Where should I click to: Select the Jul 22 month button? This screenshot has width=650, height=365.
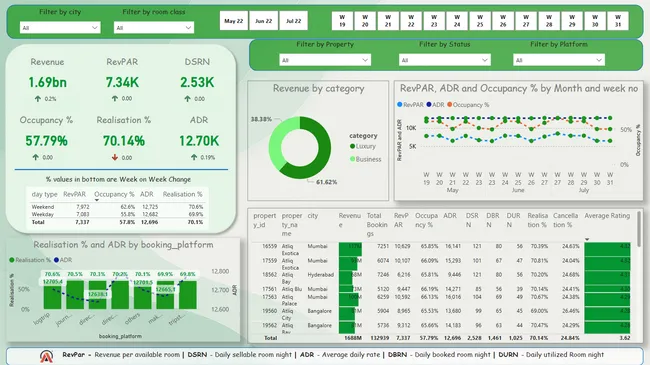[x=293, y=21]
